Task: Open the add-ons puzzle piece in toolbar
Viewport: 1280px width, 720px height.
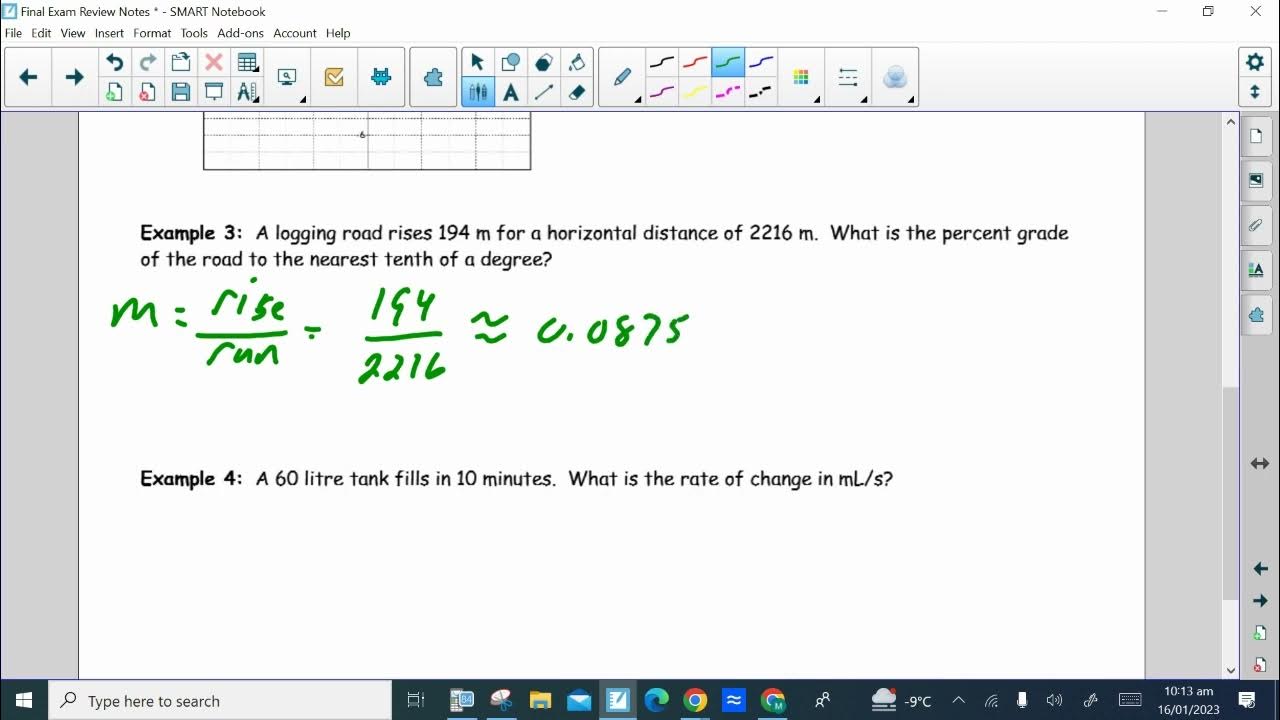Action: tap(433, 77)
